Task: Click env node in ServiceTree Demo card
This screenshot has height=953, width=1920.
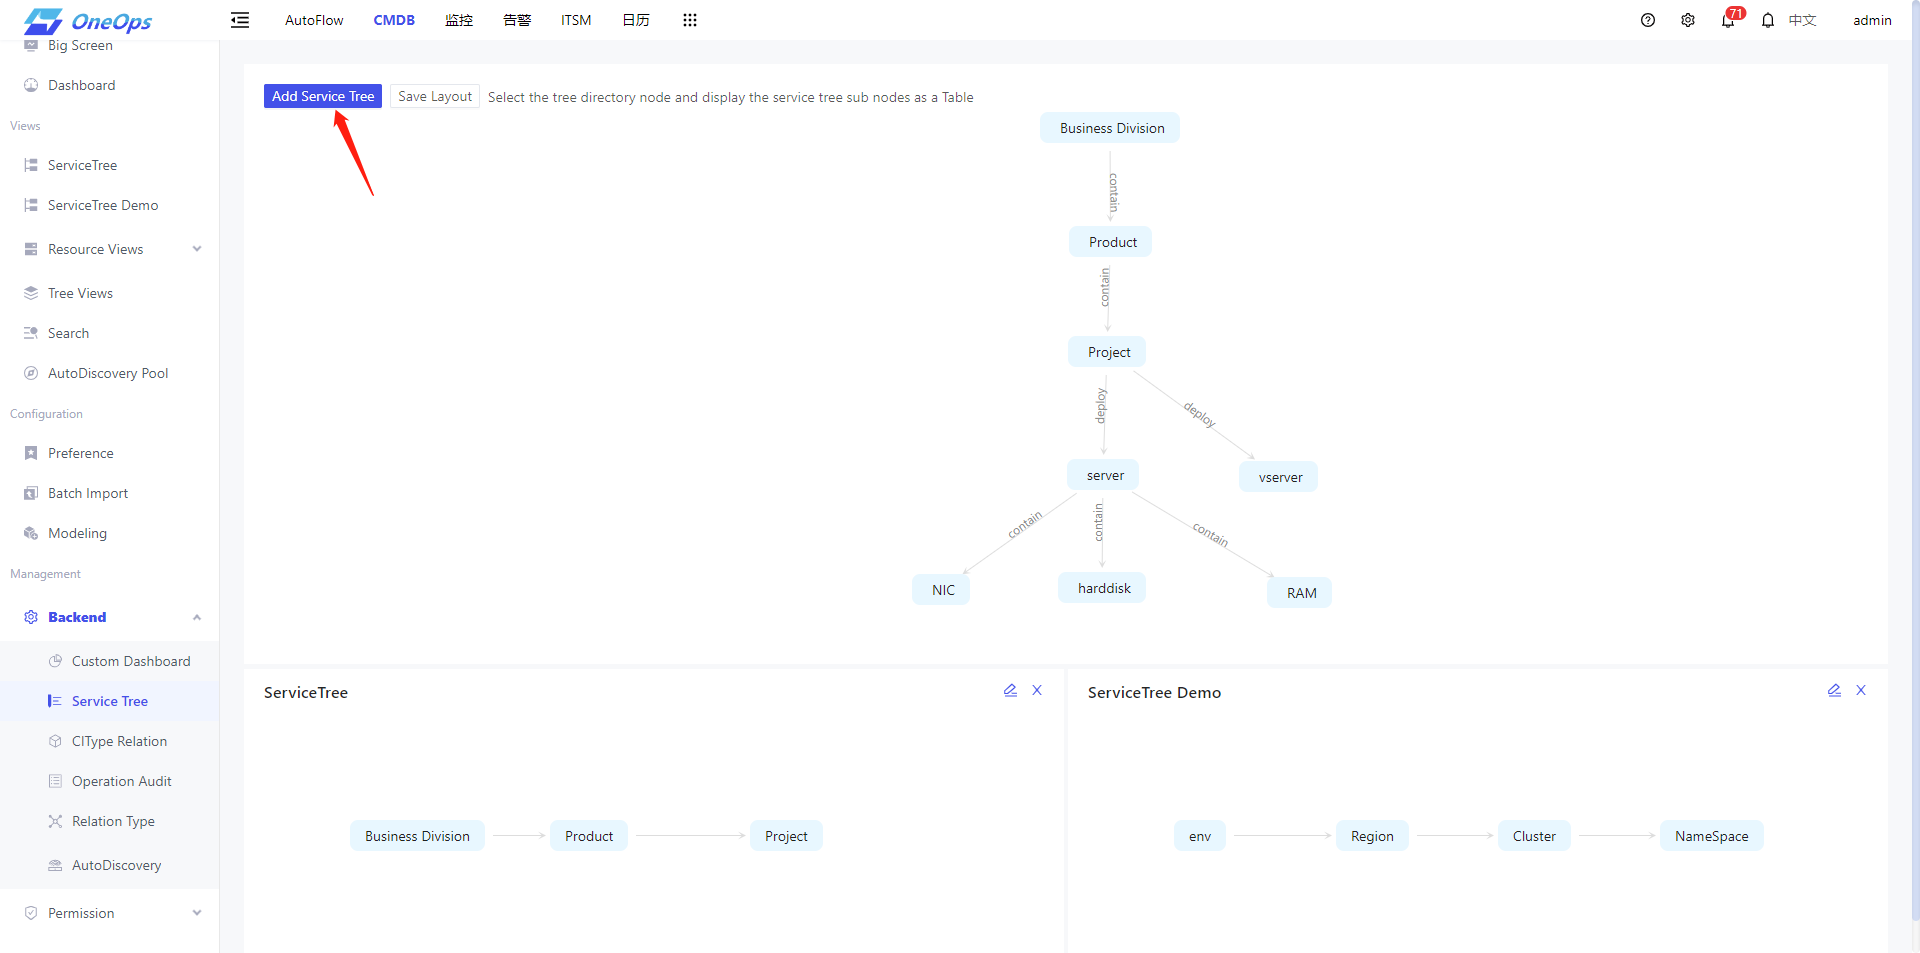Action: tap(1200, 836)
